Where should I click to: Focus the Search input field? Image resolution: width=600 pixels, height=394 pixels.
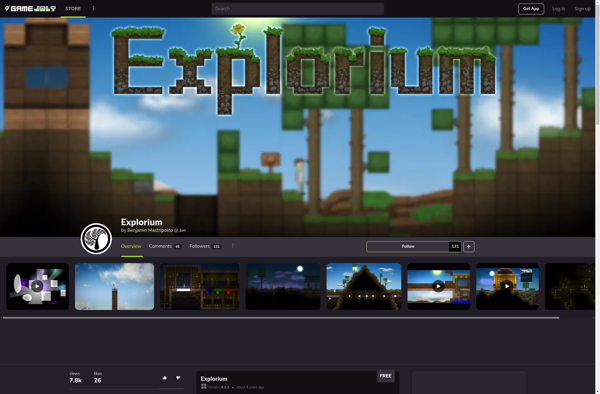[x=298, y=9]
